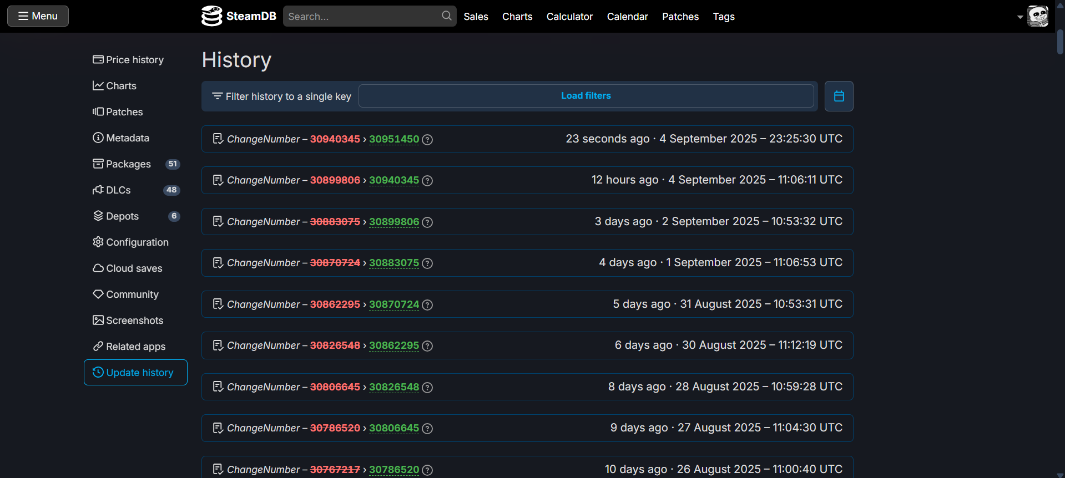The image size is (1065, 478).
Task: Click help icon beside change 30951450
Action: coord(428,139)
